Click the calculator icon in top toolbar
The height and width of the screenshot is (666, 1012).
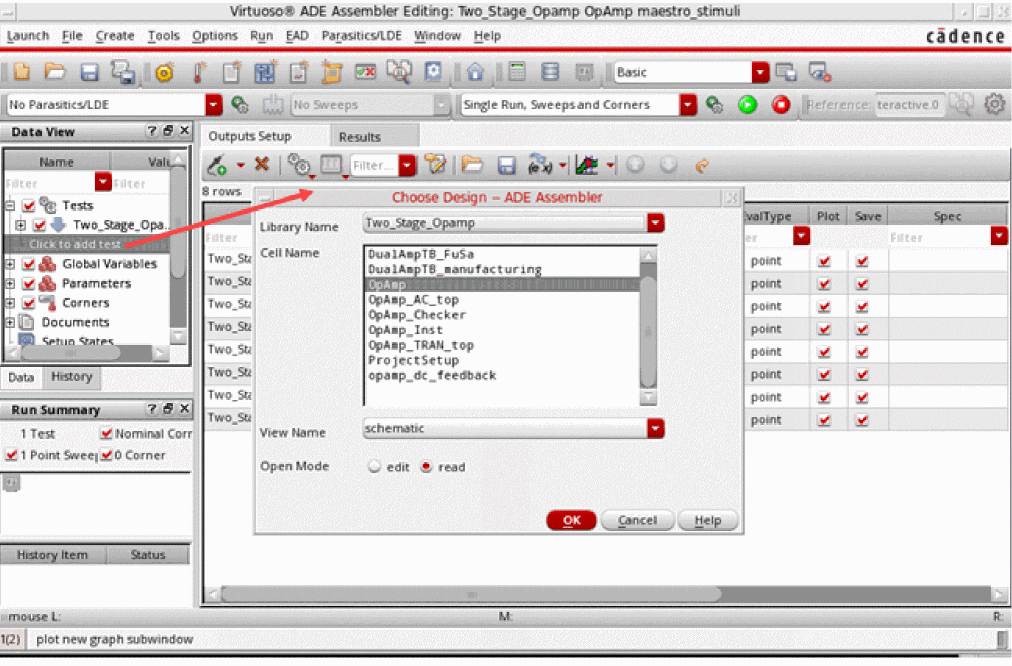(x=517, y=71)
